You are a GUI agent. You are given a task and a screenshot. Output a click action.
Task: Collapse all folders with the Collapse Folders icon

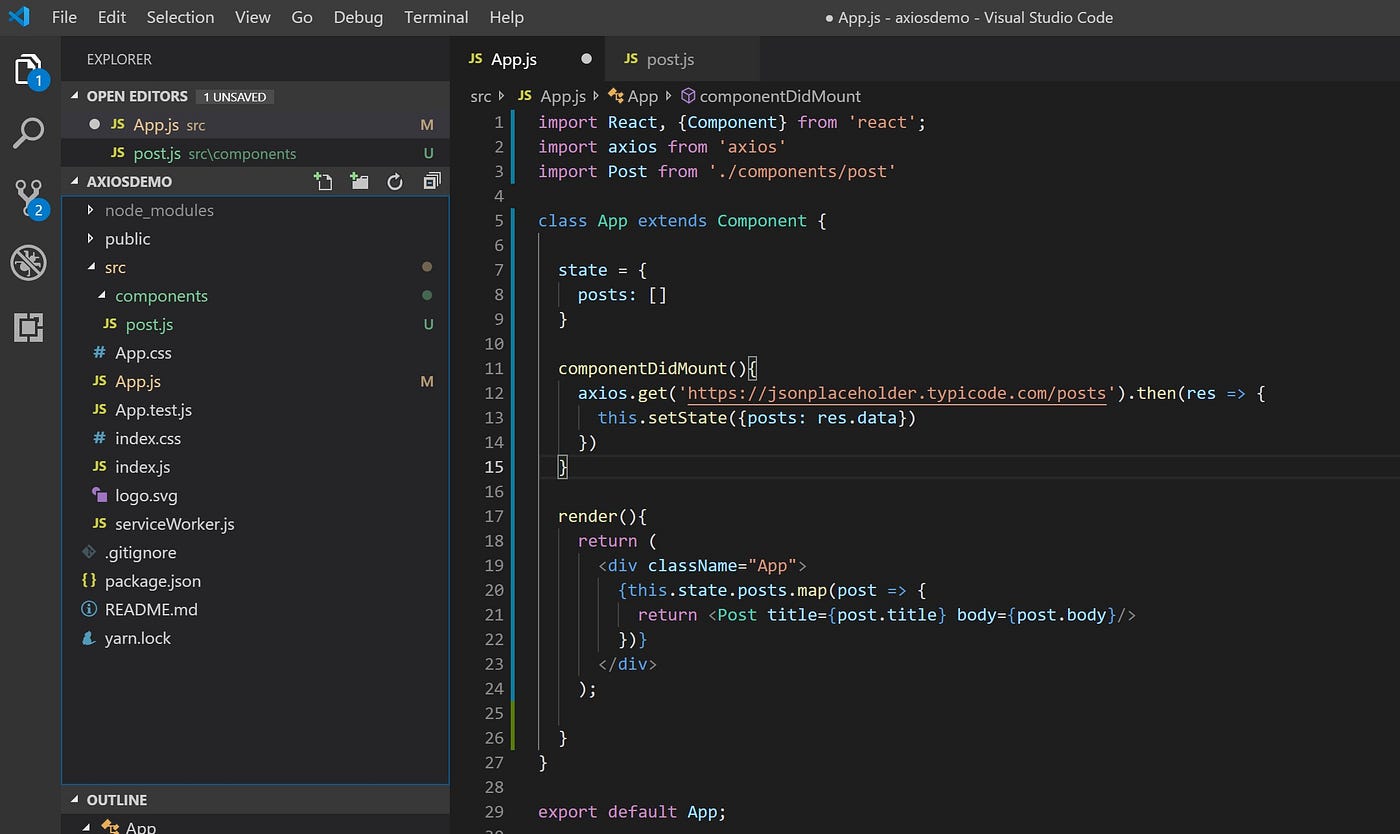pos(430,181)
